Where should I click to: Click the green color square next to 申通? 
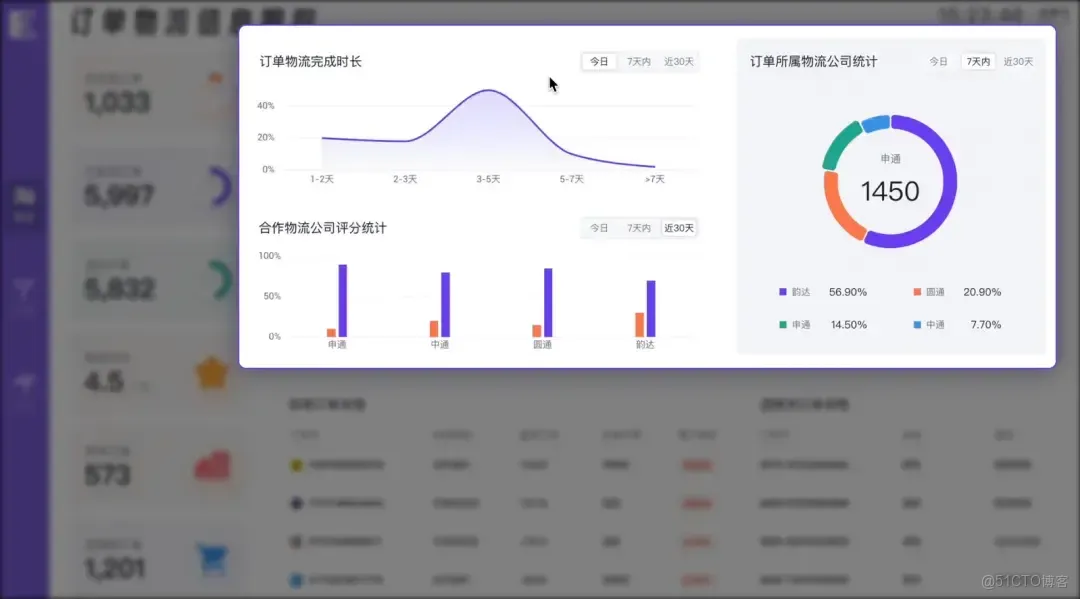[784, 324]
